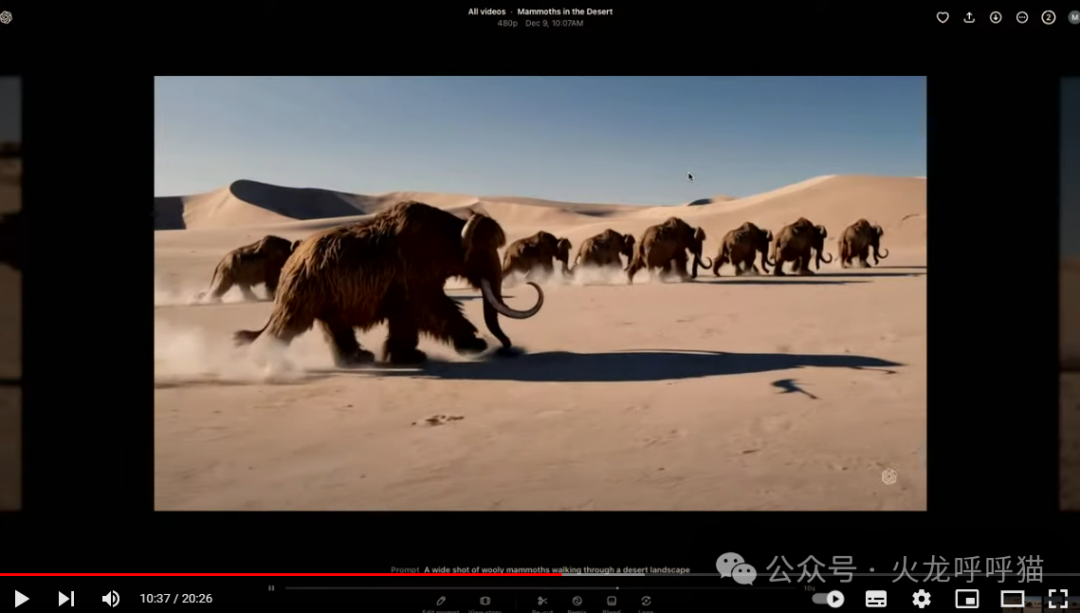This screenshot has height=613, width=1080.
Task: Toggle subtitles/closed captions
Action: 875,599
